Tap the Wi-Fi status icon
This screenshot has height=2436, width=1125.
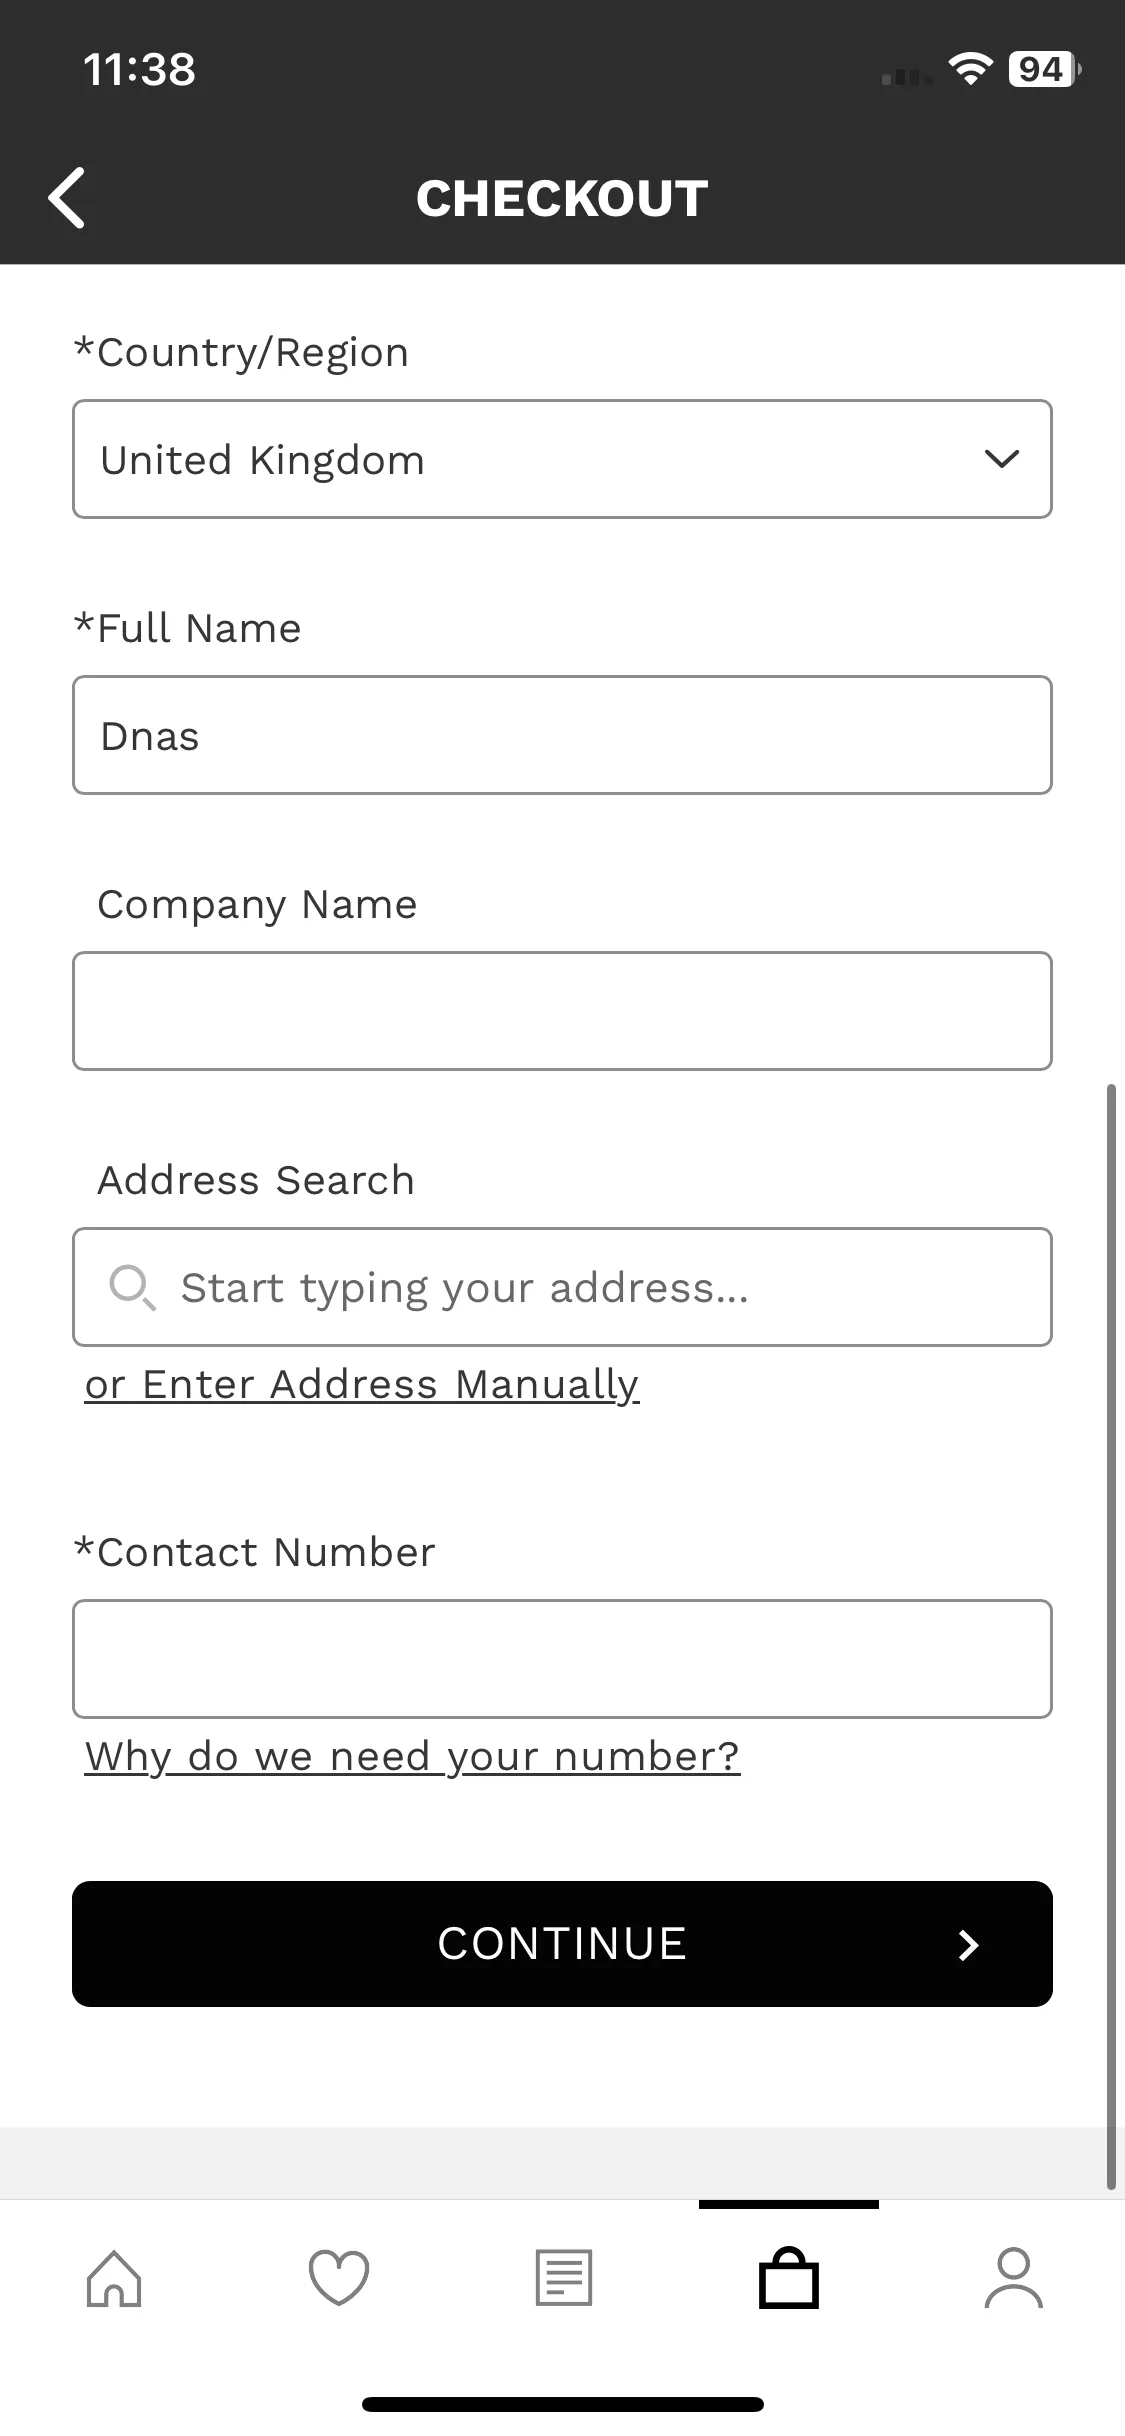tap(969, 69)
